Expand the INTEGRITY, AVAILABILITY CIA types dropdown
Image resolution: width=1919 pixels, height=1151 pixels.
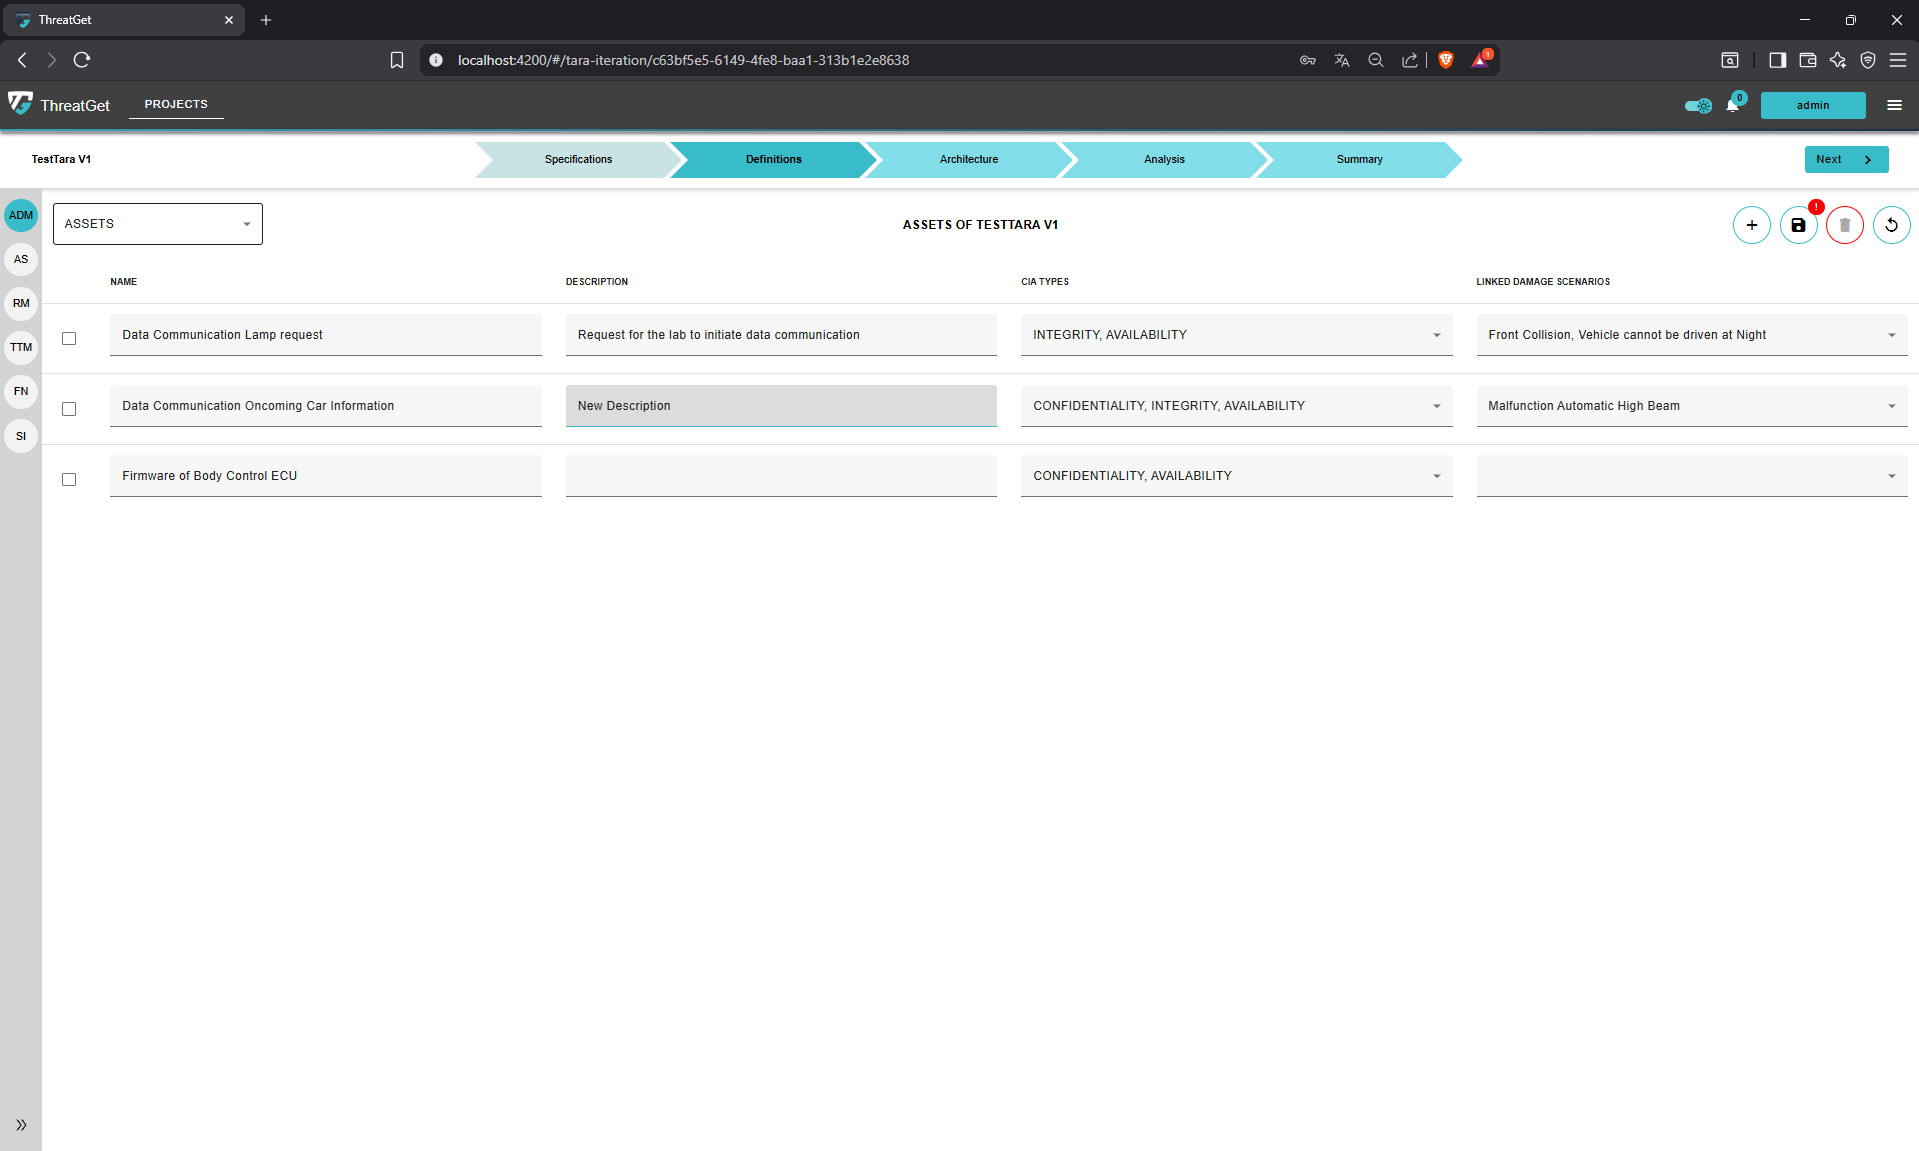point(1236,335)
